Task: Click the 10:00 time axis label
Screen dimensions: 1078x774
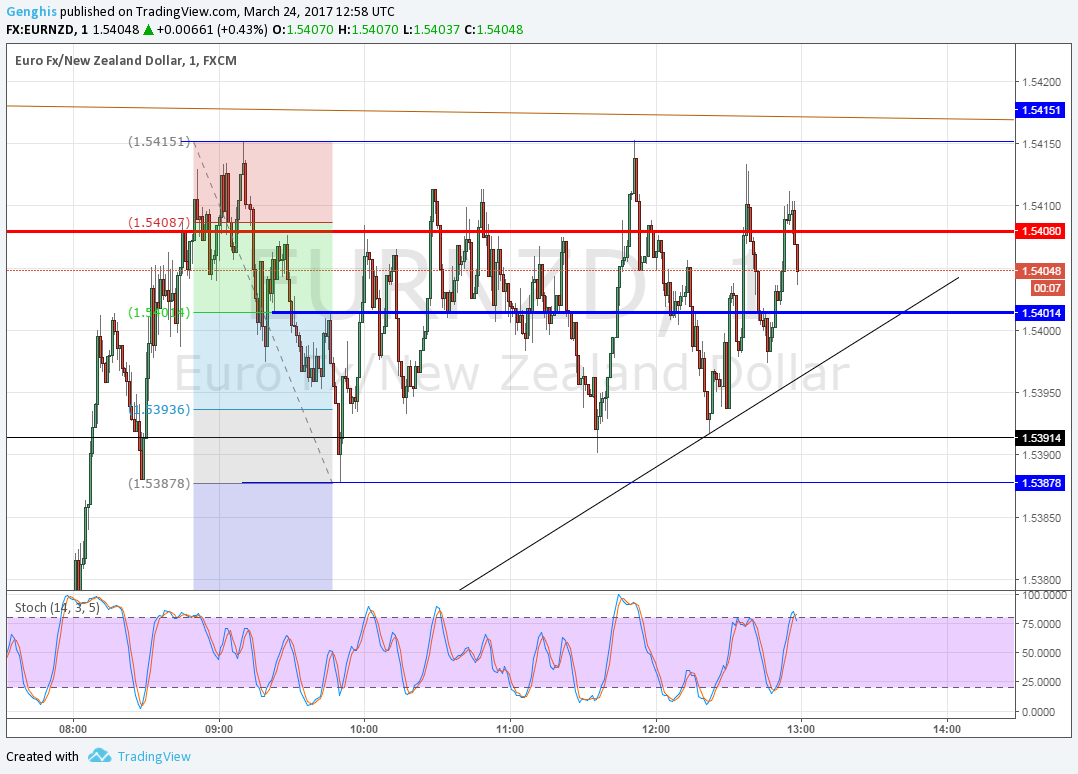Action: pos(364,729)
